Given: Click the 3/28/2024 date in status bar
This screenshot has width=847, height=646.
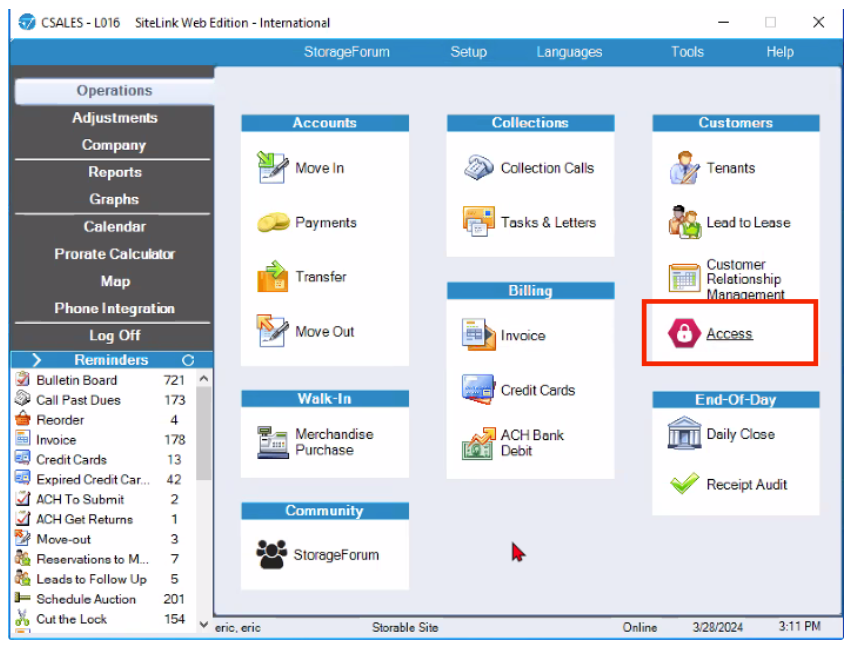Looking at the screenshot, I should point(717,627).
